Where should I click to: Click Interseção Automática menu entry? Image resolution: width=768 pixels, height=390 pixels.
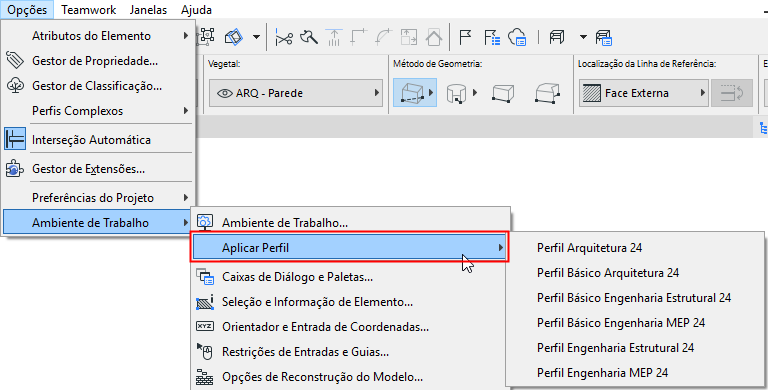98,140
